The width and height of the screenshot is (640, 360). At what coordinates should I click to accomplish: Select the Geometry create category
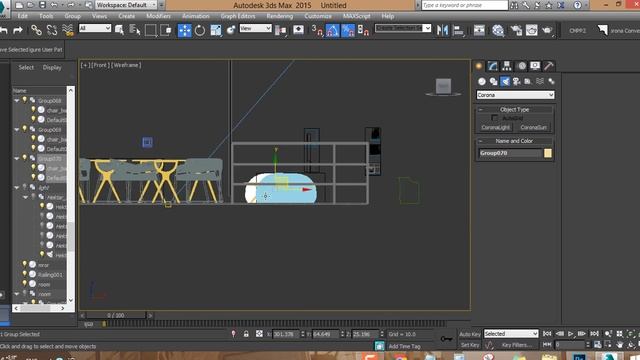(x=482, y=81)
